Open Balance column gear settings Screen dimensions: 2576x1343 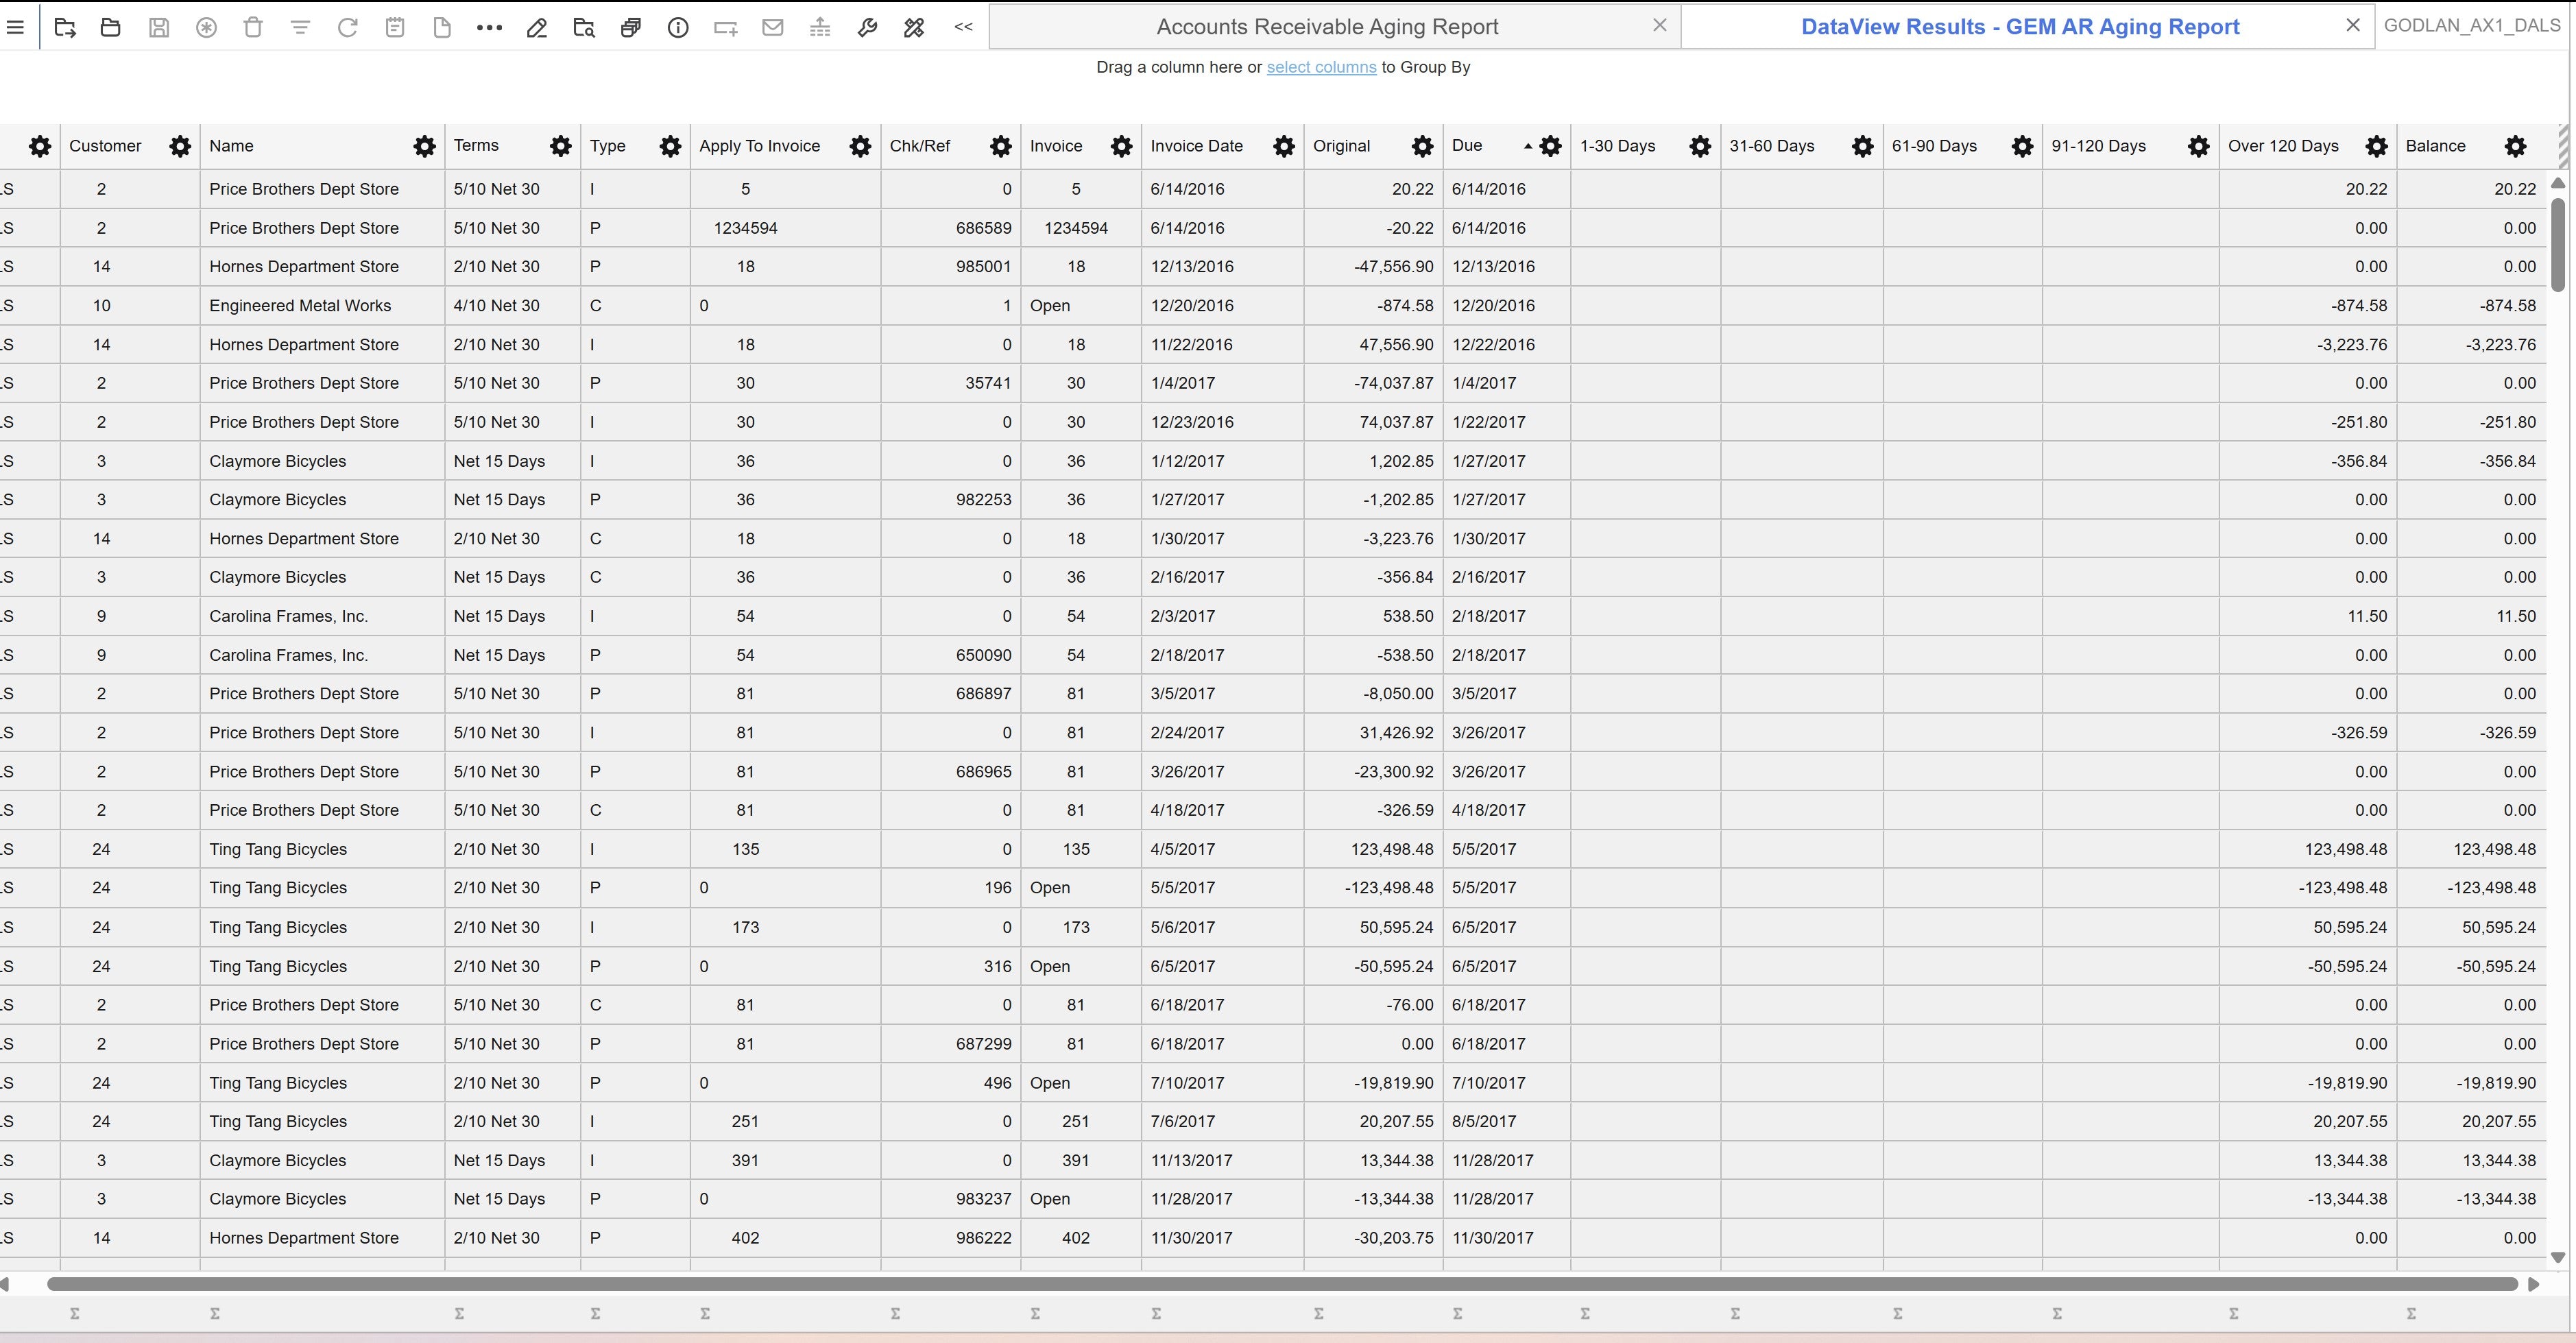coord(2516,147)
